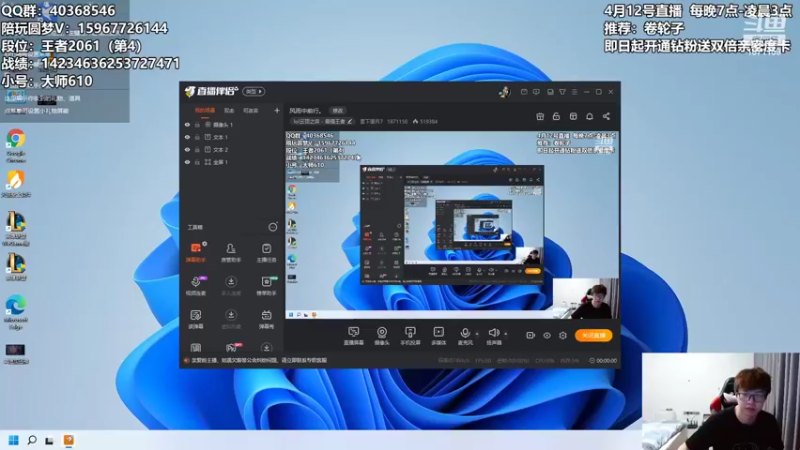Toggle visibility of the 文本 2 source

(x=187, y=149)
